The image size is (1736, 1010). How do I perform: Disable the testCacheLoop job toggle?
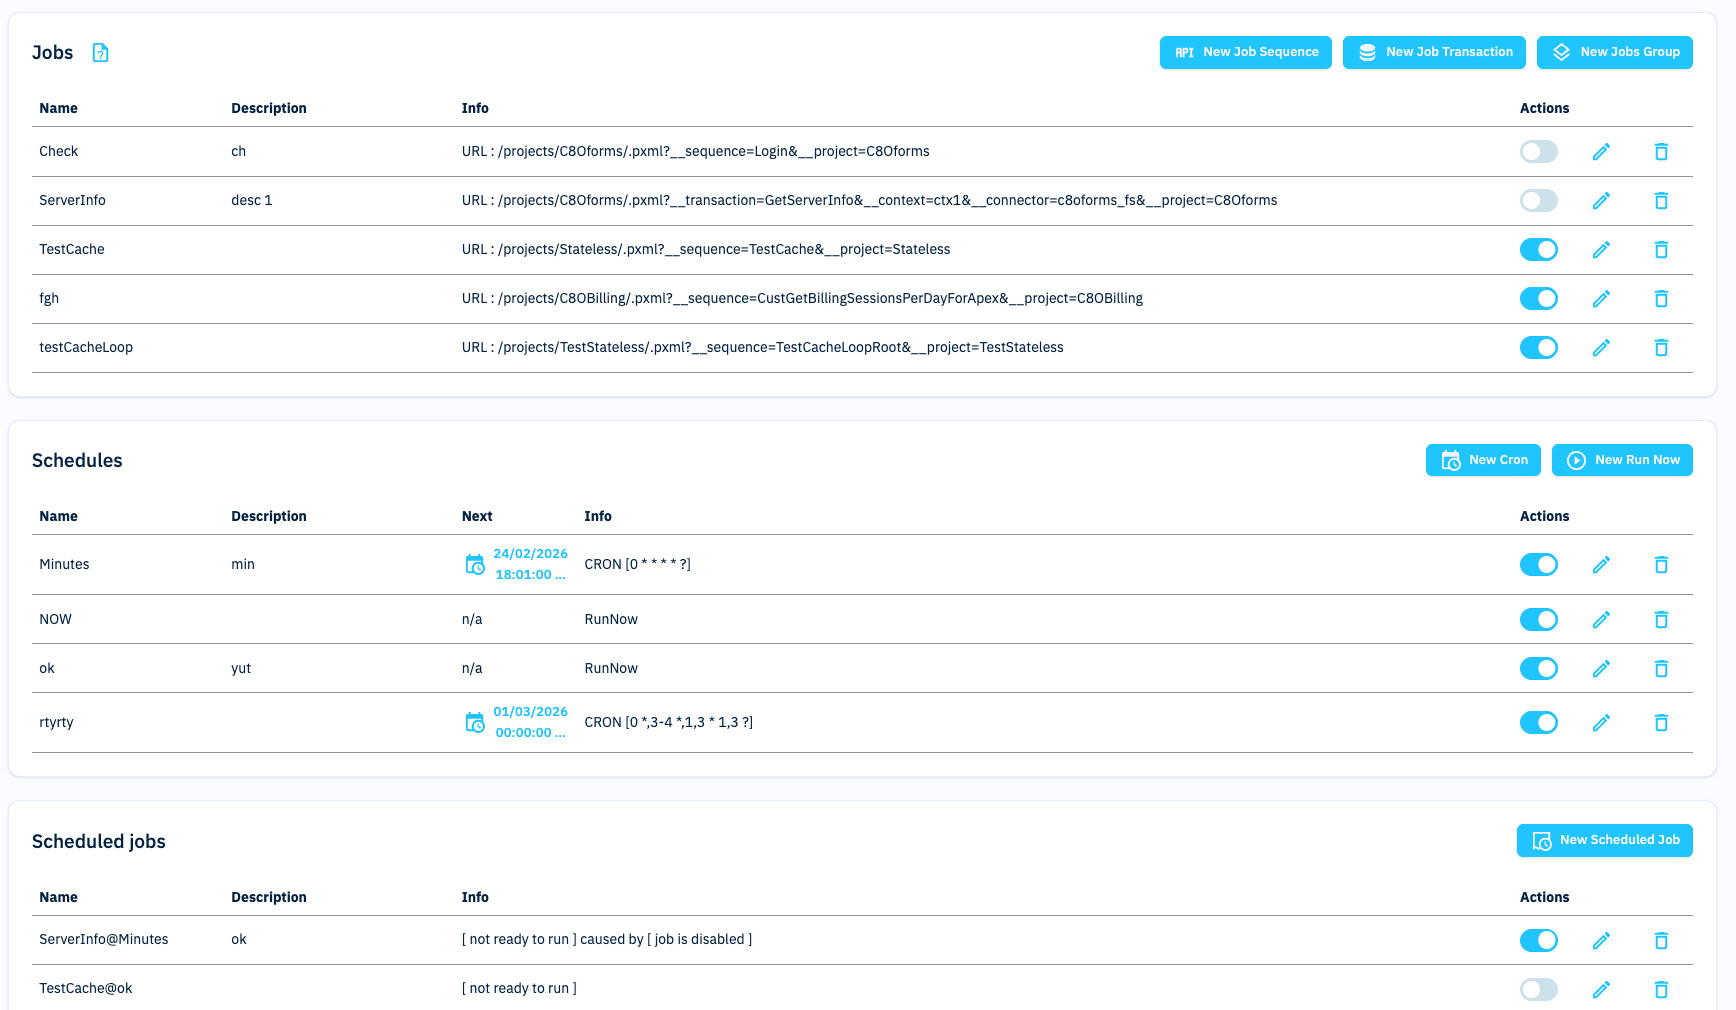1538,348
